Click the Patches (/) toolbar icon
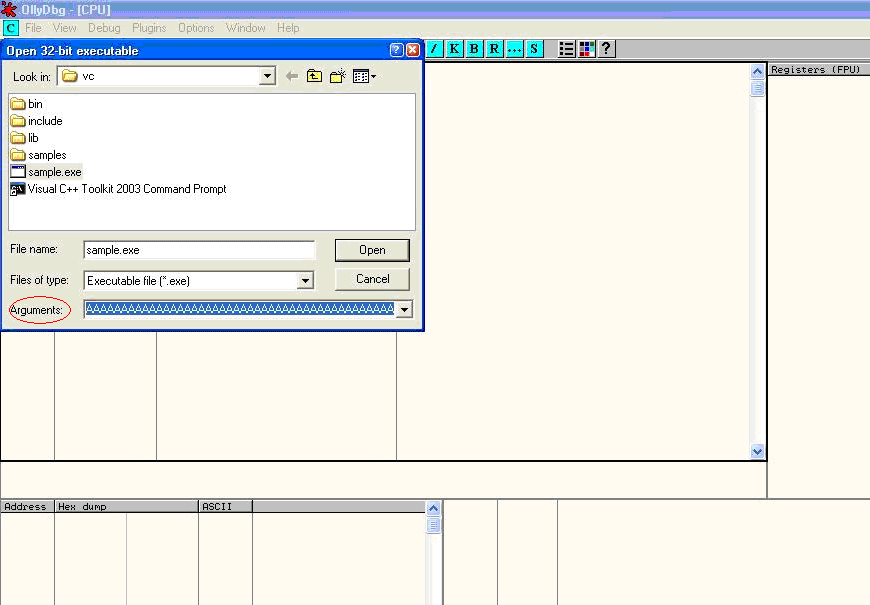The height and width of the screenshot is (605, 870). point(434,49)
